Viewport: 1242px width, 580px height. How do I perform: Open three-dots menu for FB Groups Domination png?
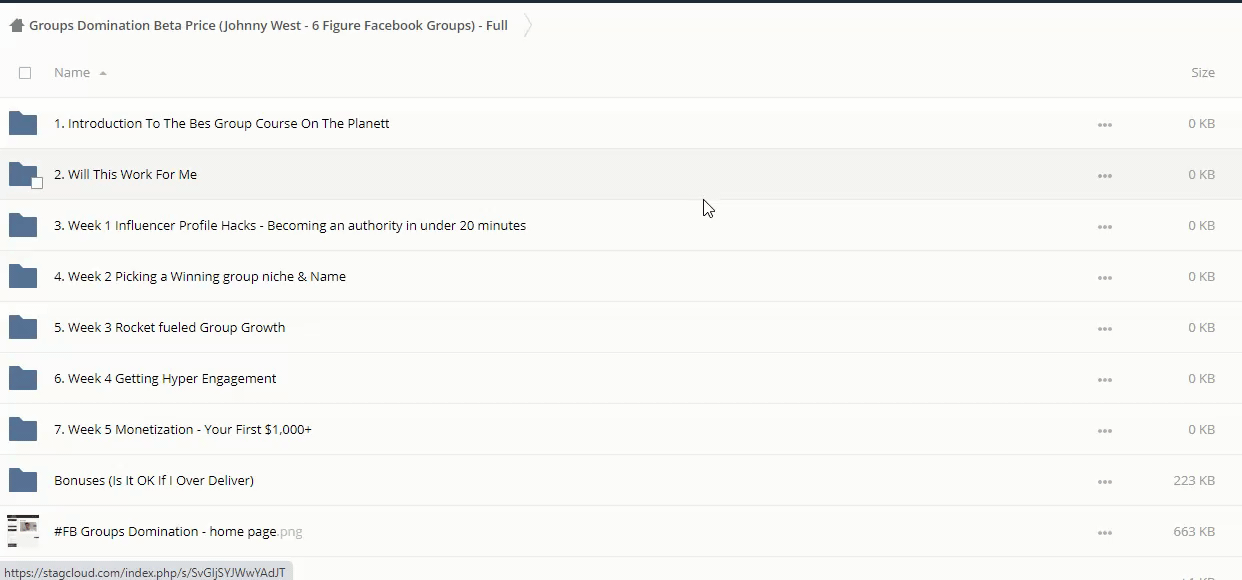click(x=1104, y=532)
